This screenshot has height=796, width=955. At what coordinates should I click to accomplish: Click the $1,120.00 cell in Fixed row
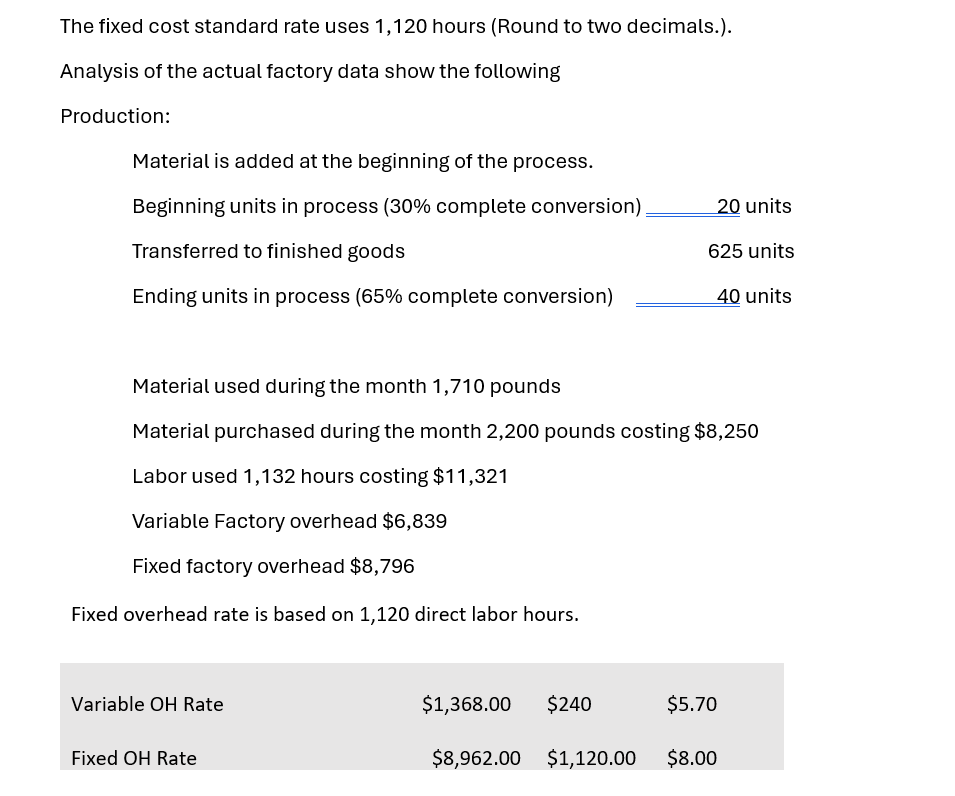click(x=591, y=758)
